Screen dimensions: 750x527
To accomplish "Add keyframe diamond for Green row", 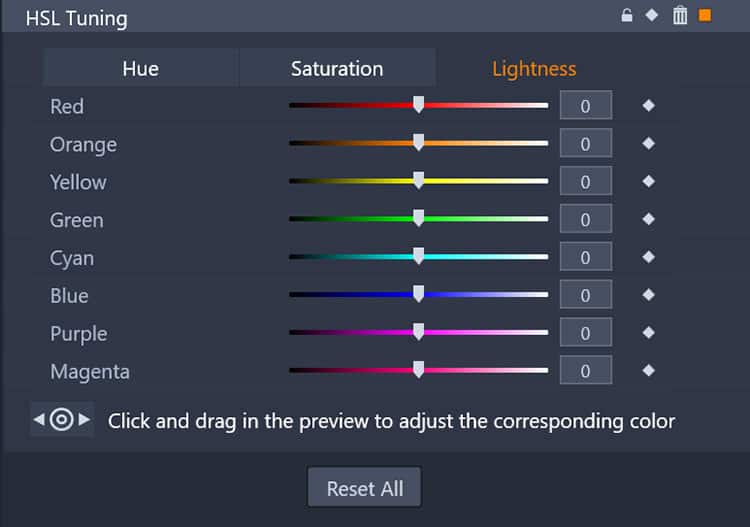I will click(x=649, y=219).
